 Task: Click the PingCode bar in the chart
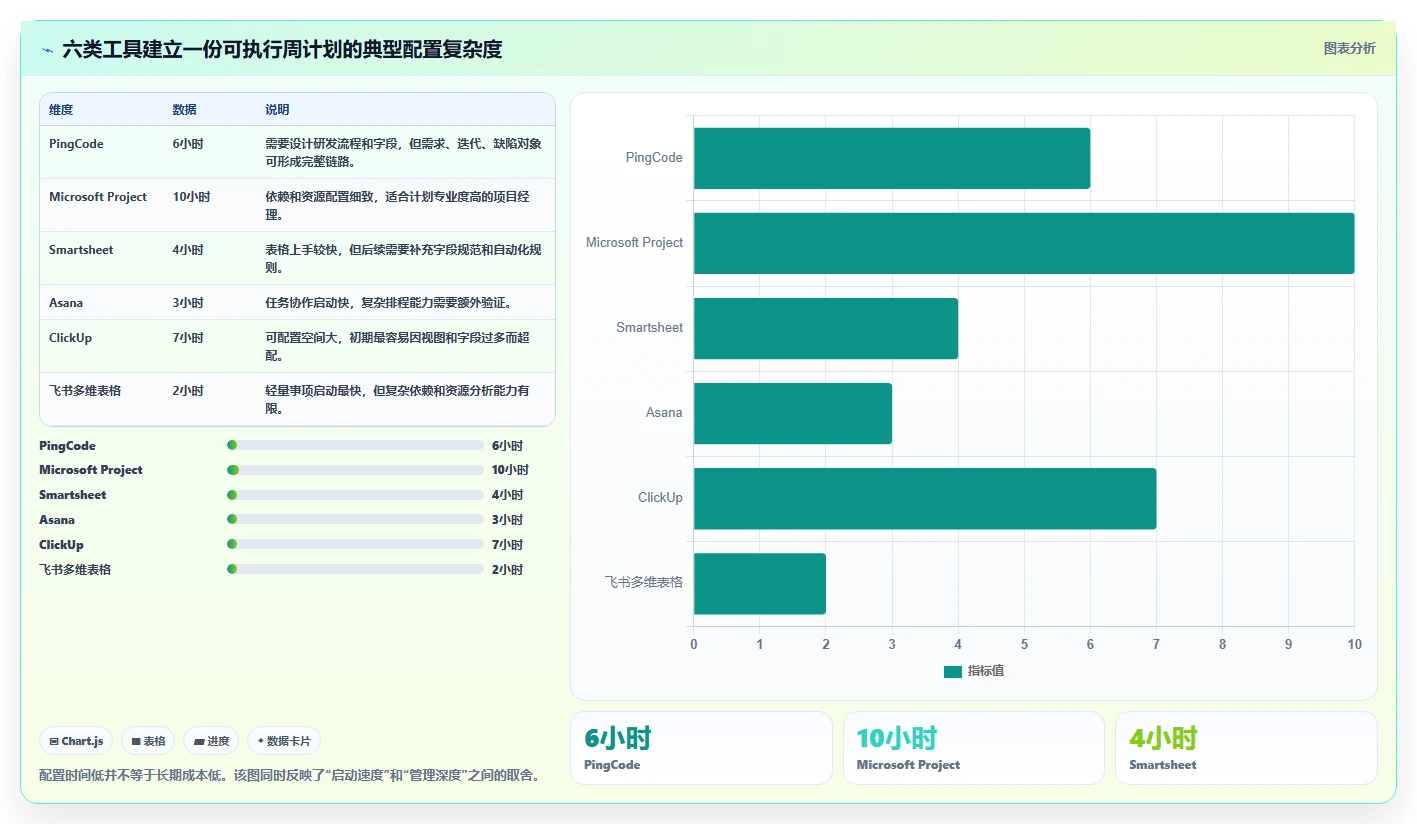(892, 158)
